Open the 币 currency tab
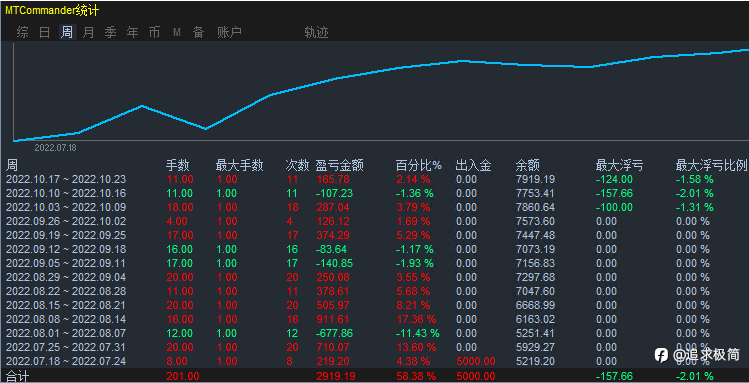This screenshot has width=749, height=383. coord(154,32)
